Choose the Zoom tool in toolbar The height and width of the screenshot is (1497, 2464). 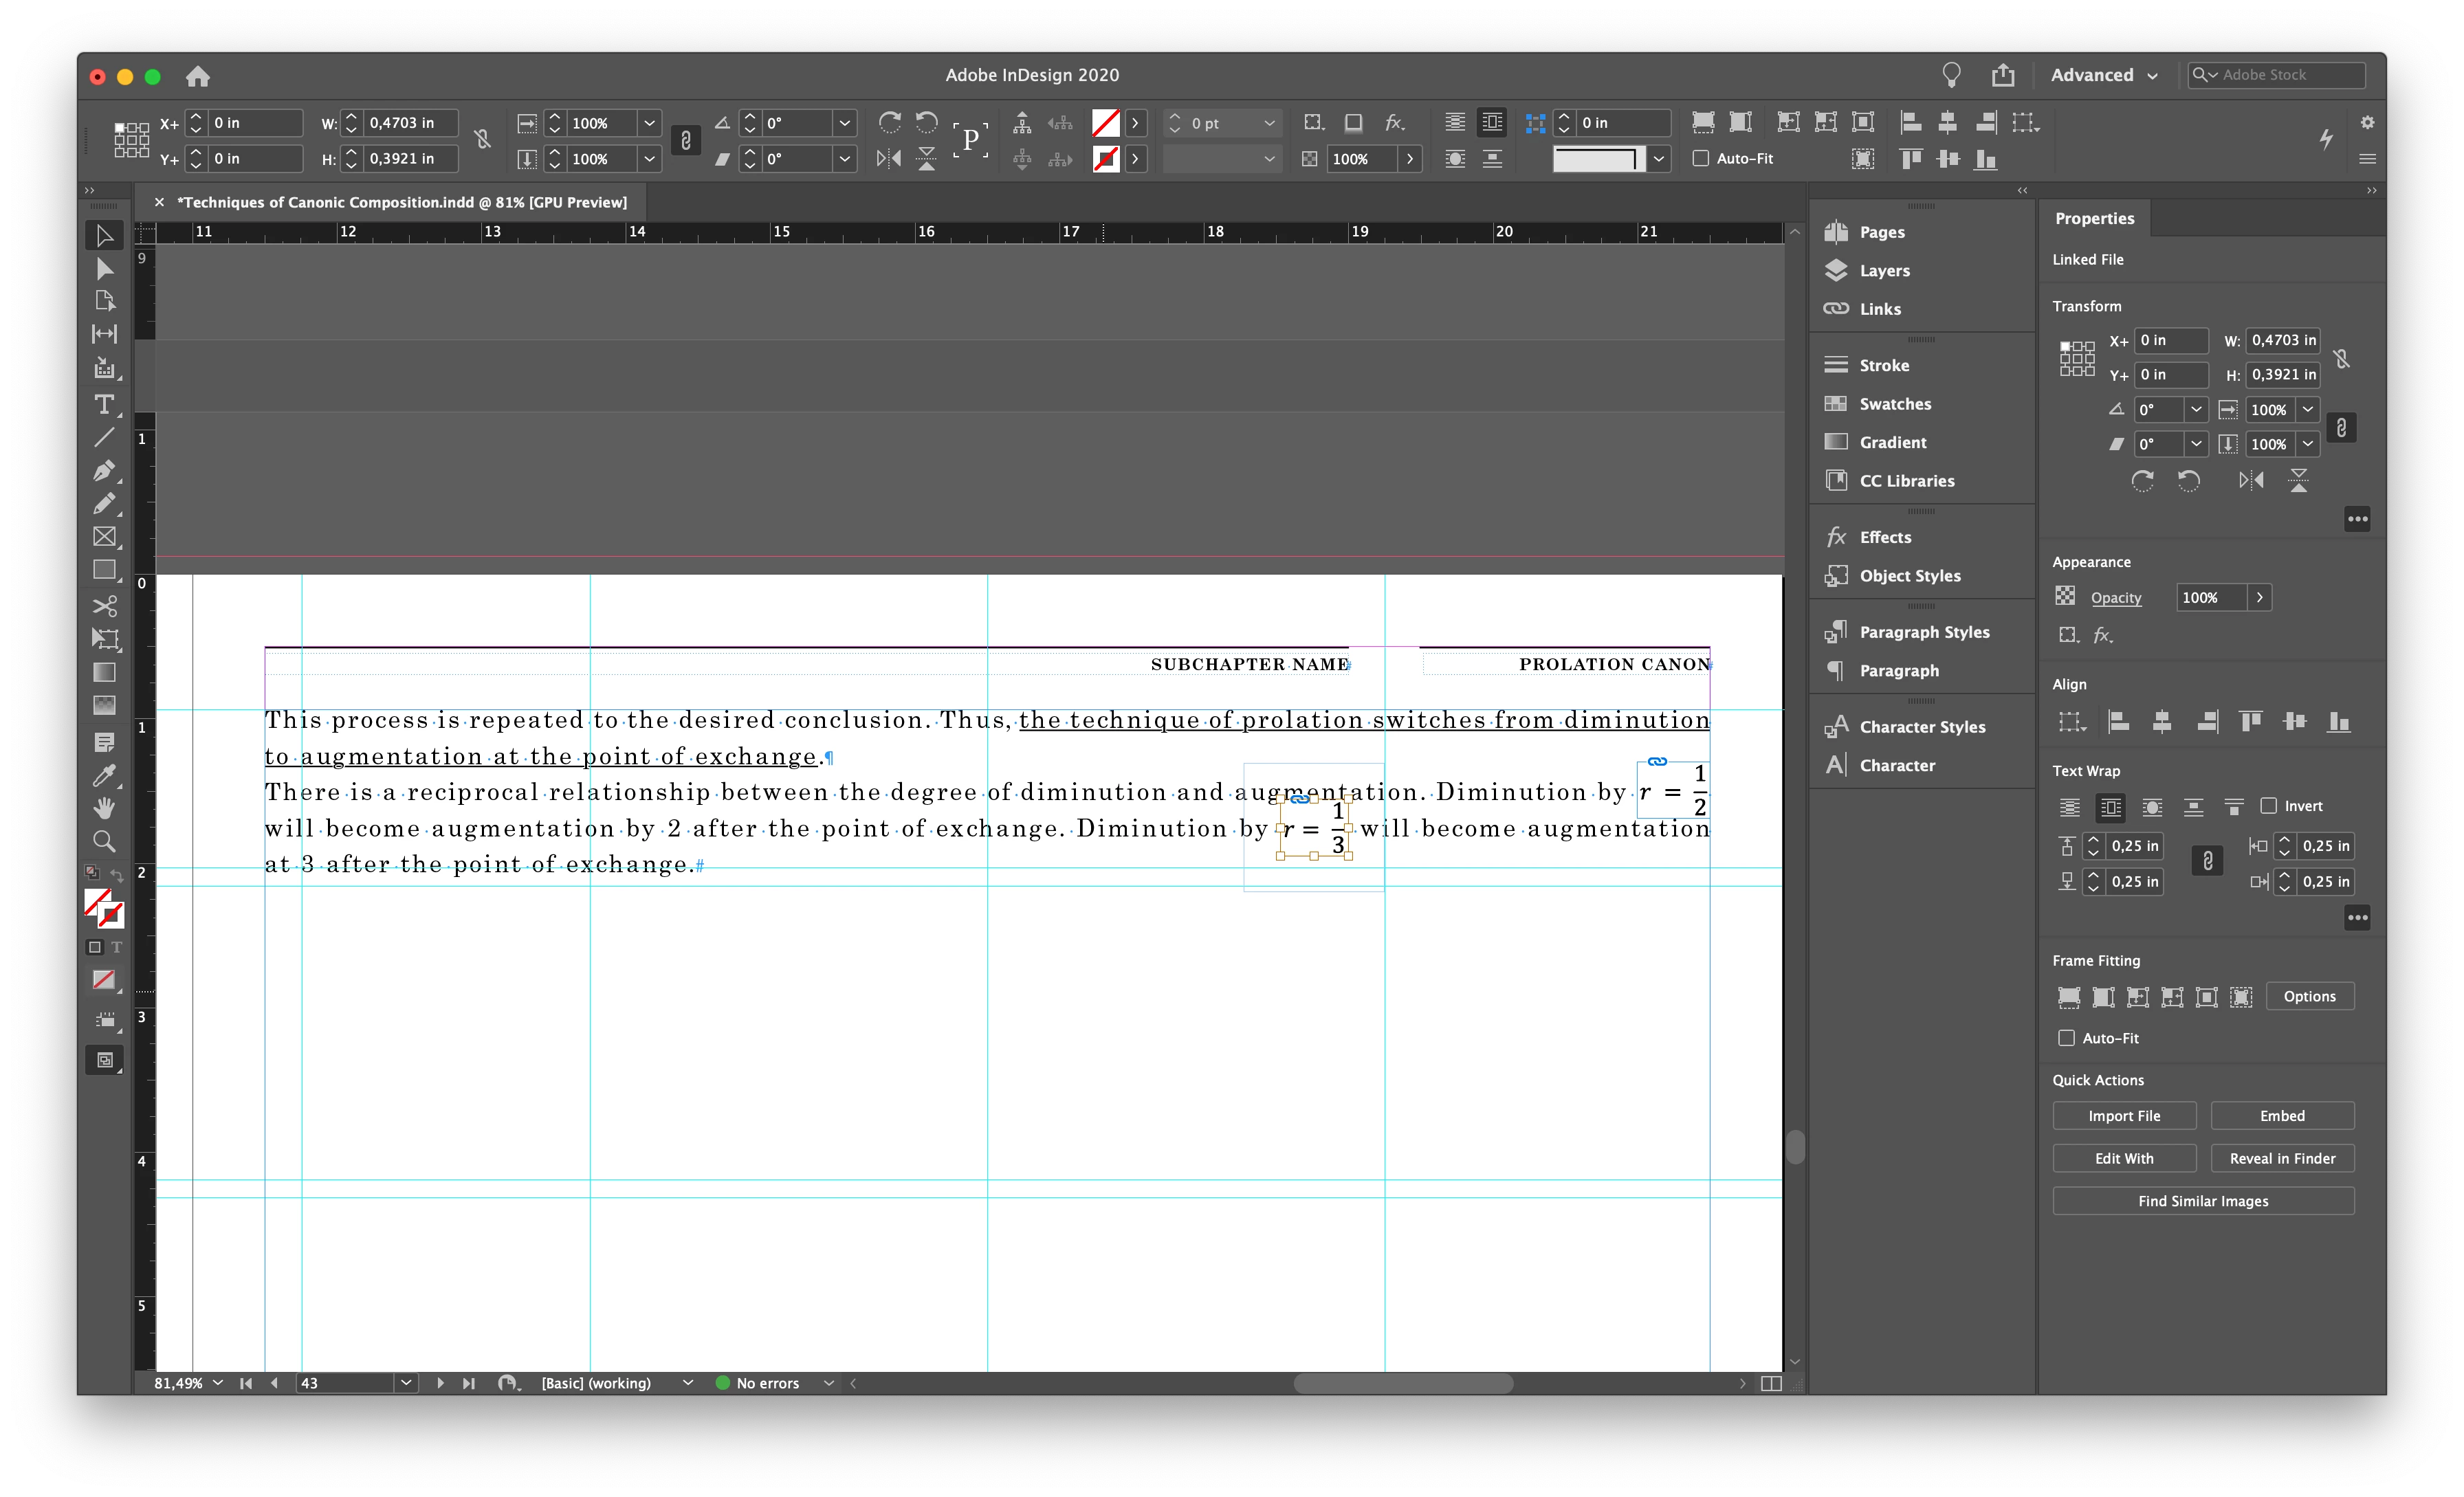[103, 841]
